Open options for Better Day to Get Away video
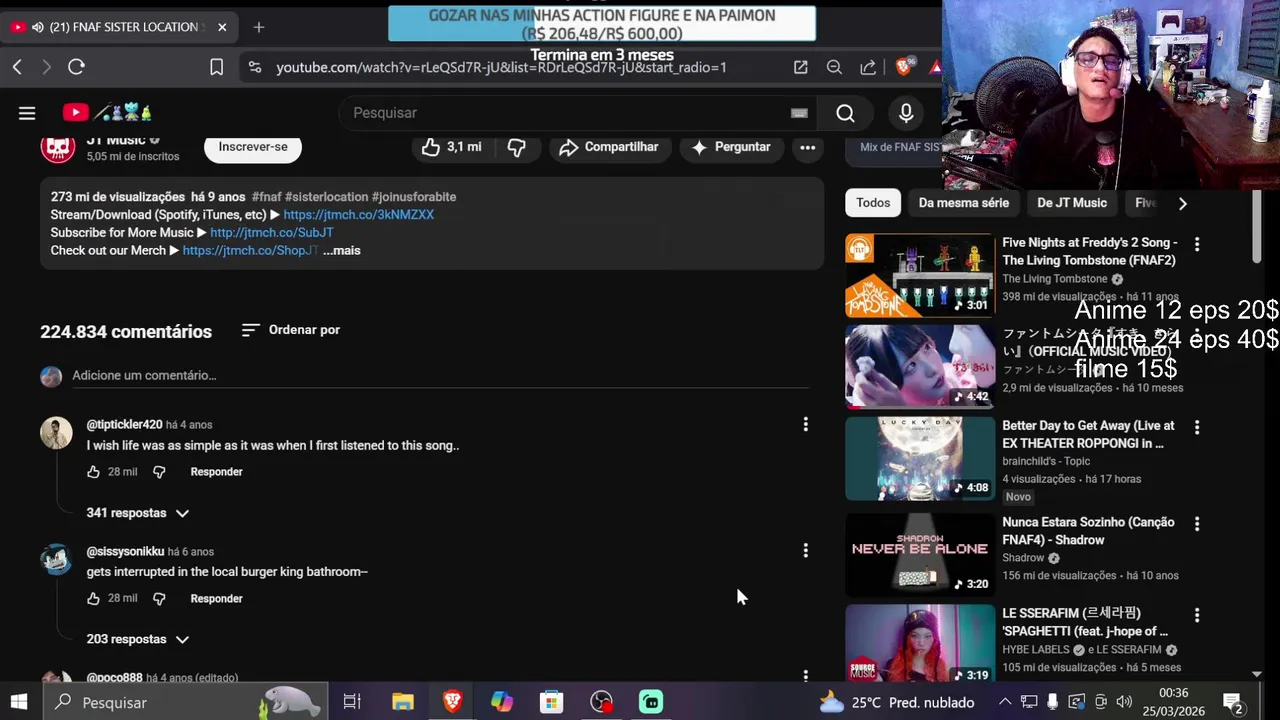Viewport: 1280px width, 720px height. click(1196, 427)
